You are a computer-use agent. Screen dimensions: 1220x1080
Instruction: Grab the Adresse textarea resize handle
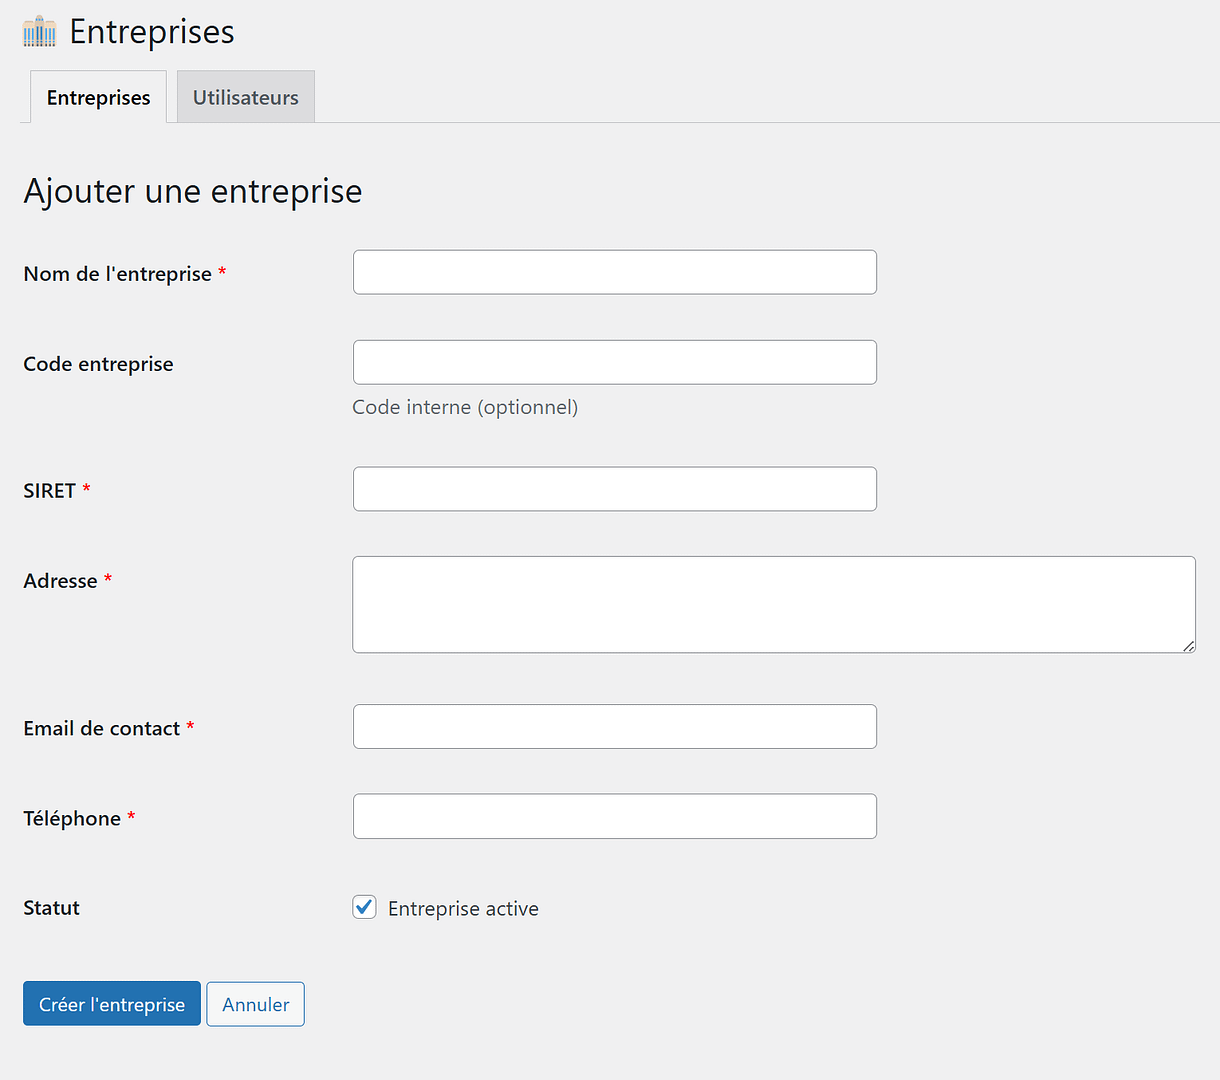click(x=1188, y=646)
